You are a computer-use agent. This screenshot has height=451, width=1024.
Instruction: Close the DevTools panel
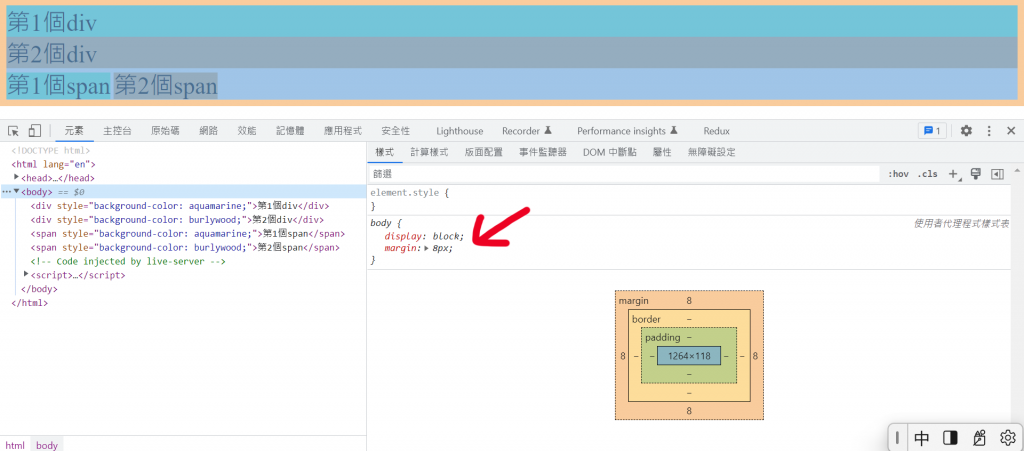[x=1011, y=131]
